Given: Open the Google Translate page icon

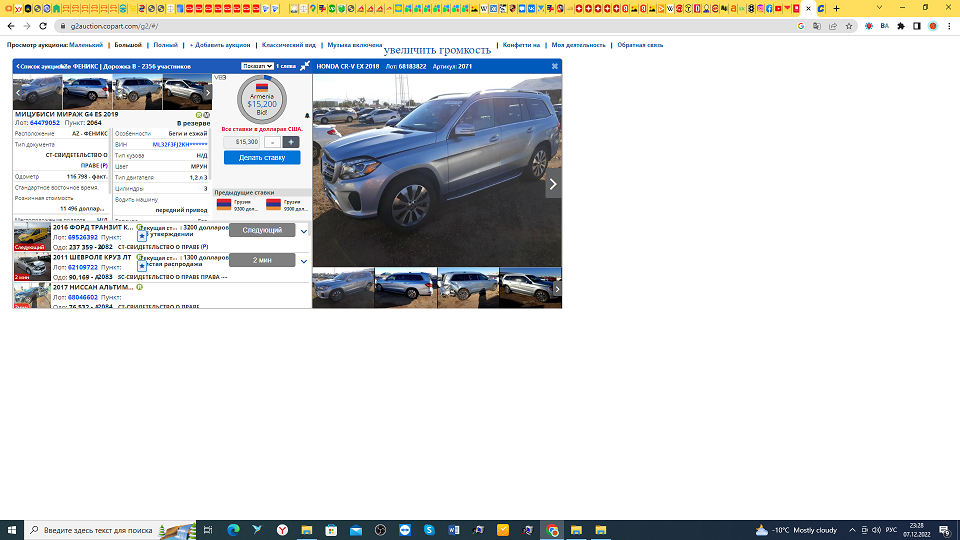Looking at the screenshot, I should [x=817, y=26].
